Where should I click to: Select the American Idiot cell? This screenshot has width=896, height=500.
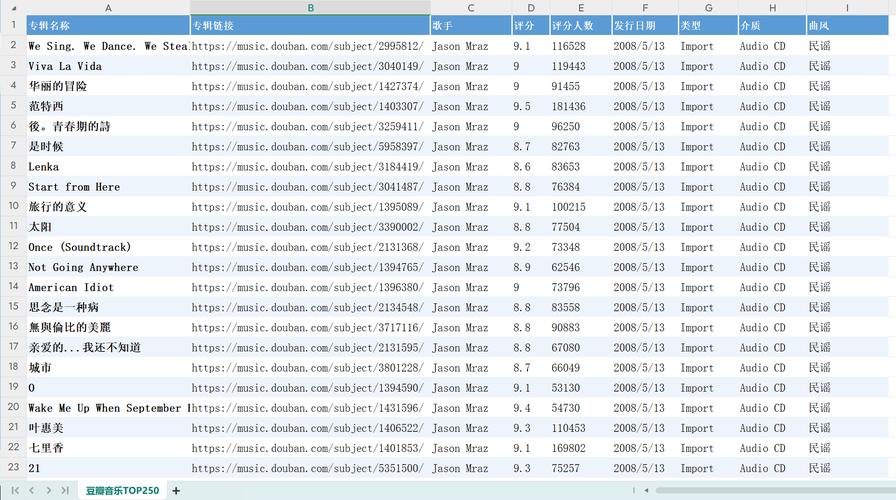point(108,287)
